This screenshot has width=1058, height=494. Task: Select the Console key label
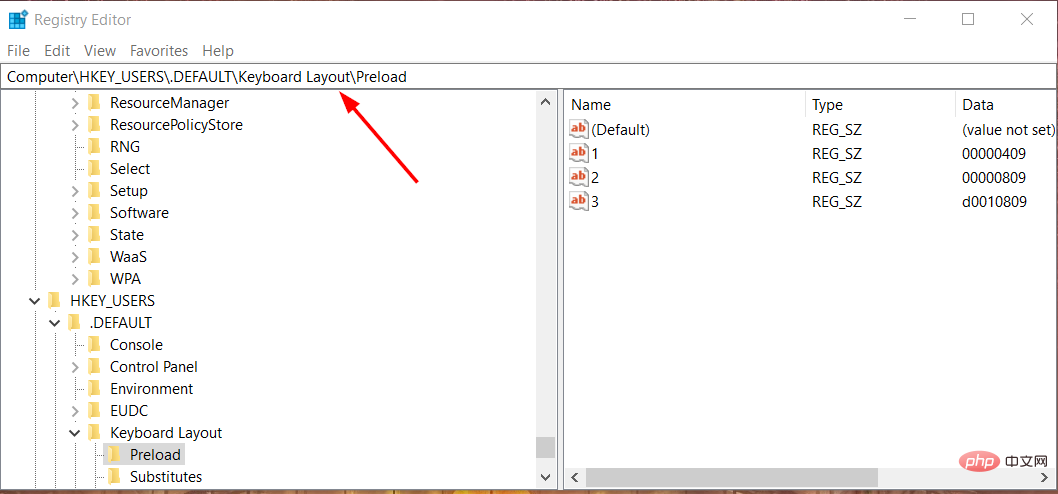point(136,345)
